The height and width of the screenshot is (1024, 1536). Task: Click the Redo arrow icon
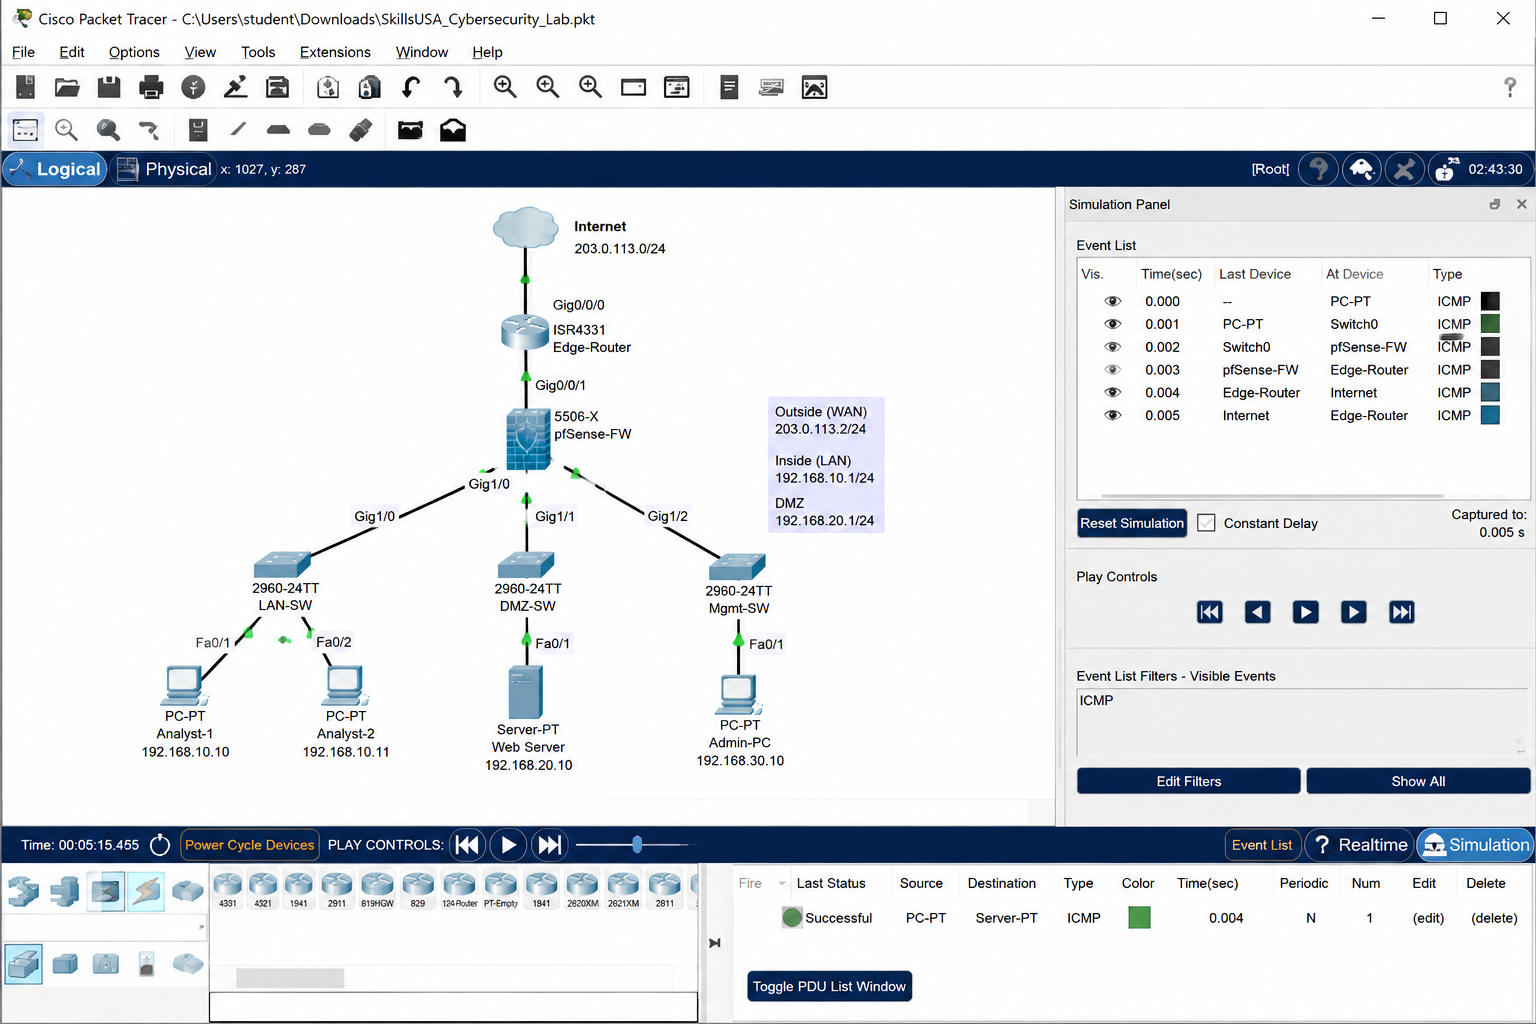(453, 88)
